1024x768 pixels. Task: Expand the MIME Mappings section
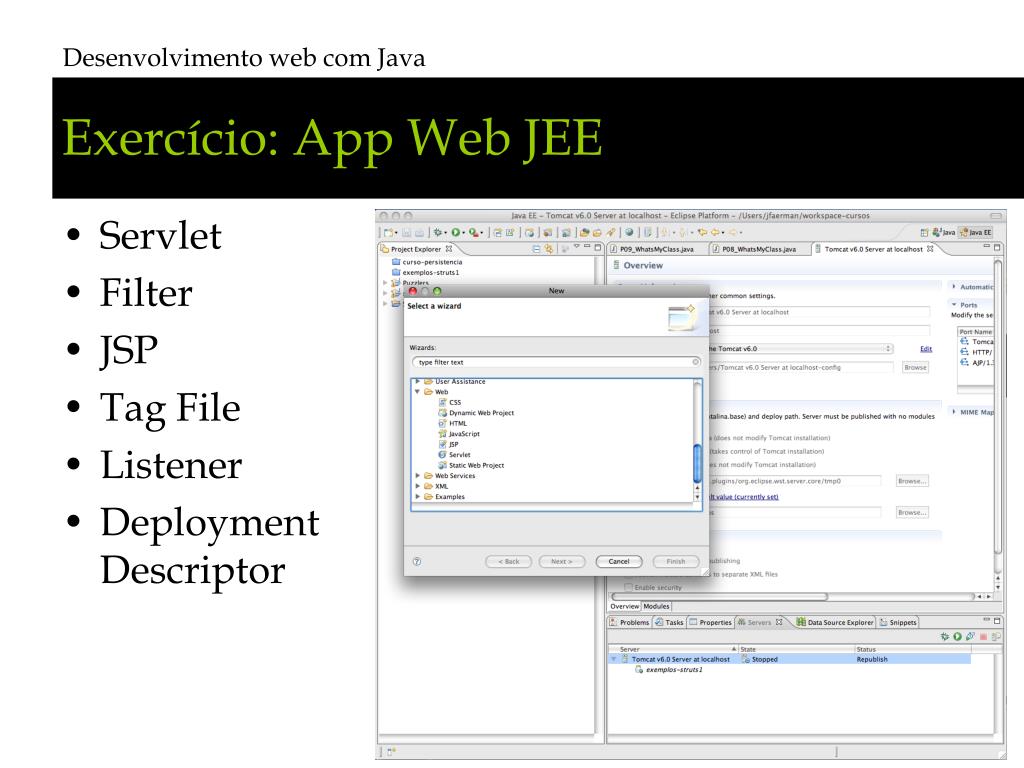[x=954, y=412]
